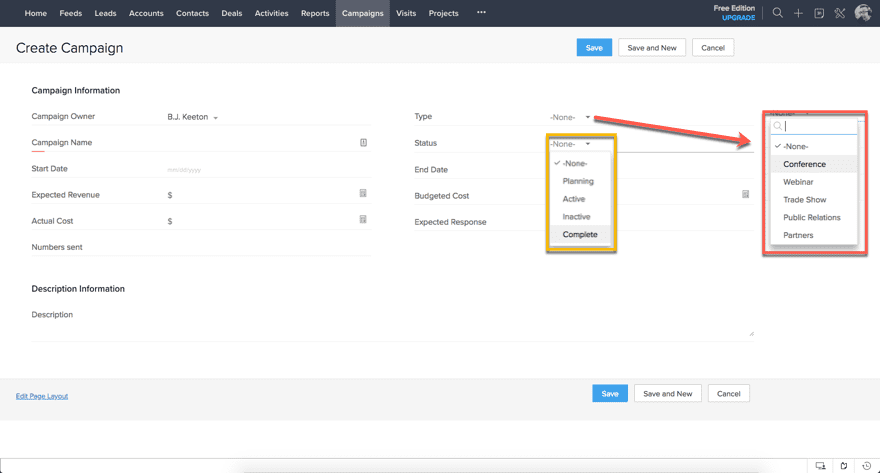Screen dimensions: 880x473
Task: Choose Planning in Status list
Action: [580, 181]
